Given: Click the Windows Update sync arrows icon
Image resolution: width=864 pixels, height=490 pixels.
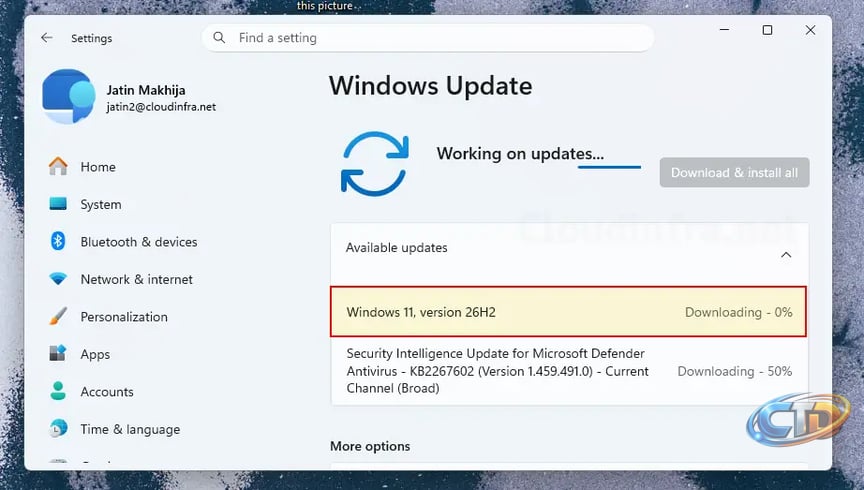Looking at the screenshot, I should point(375,164).
